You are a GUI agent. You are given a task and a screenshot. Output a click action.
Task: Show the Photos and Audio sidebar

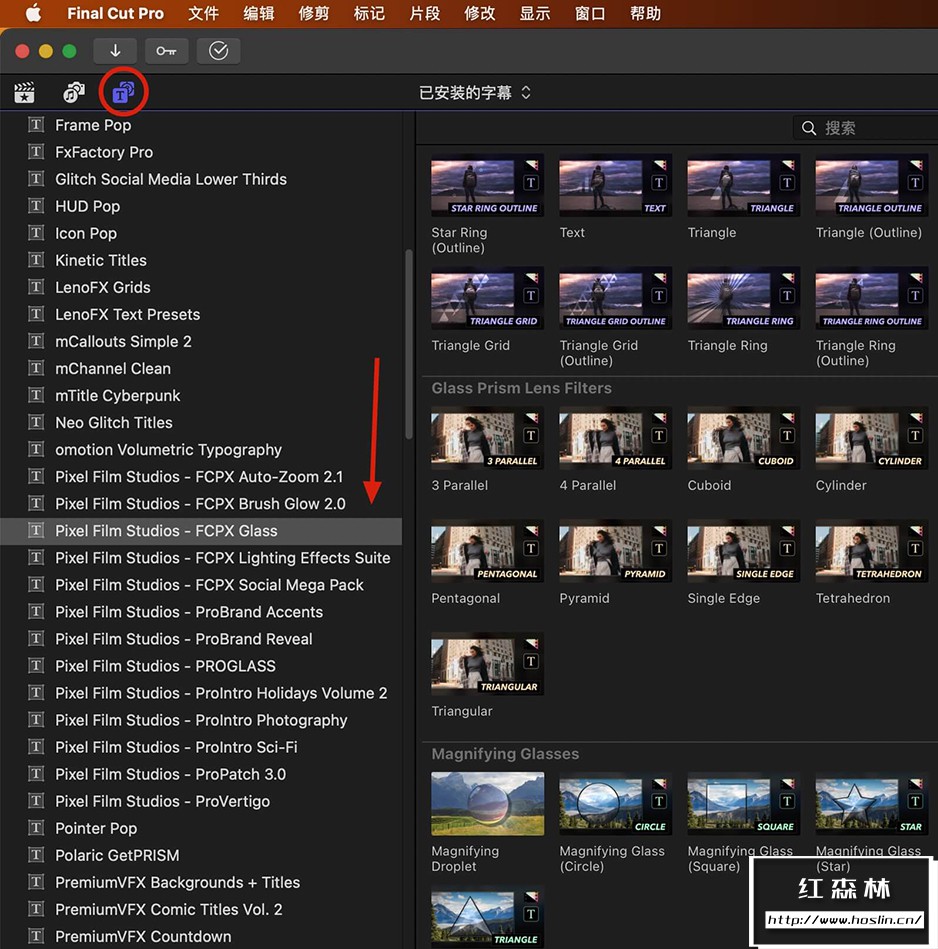click(74, 93)
